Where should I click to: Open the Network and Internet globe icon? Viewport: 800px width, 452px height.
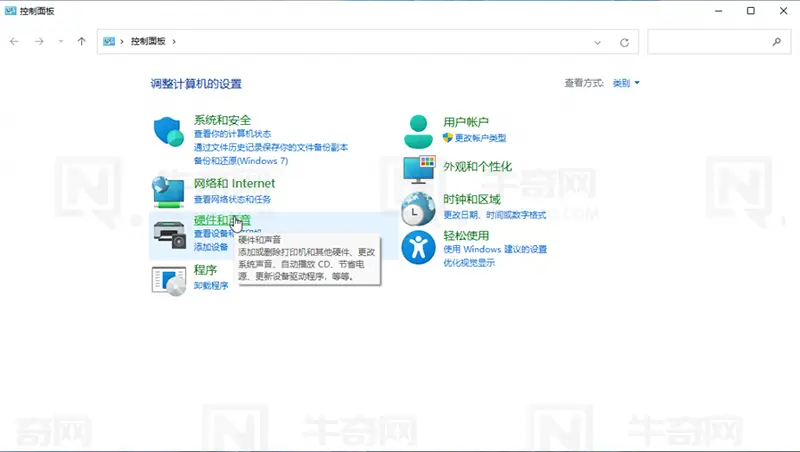[x=168, y=192]
